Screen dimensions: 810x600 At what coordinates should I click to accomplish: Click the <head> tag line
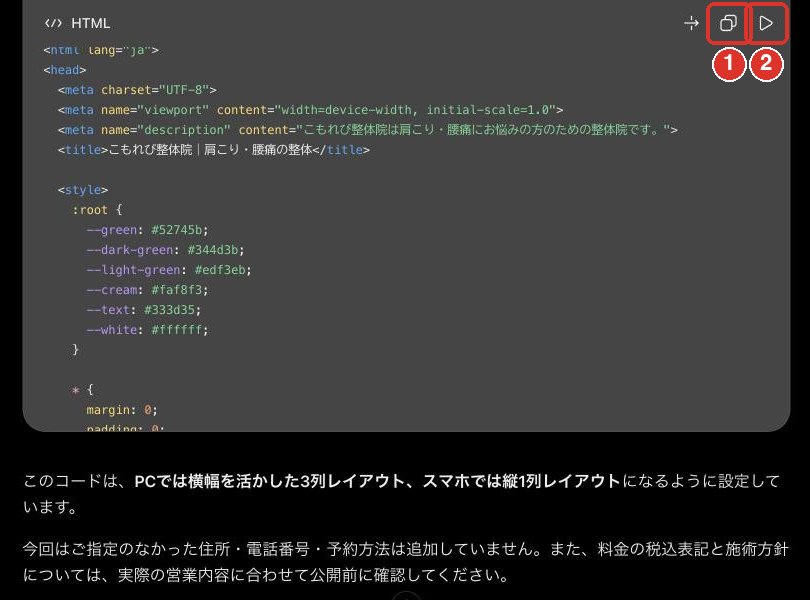coord(65,70)
